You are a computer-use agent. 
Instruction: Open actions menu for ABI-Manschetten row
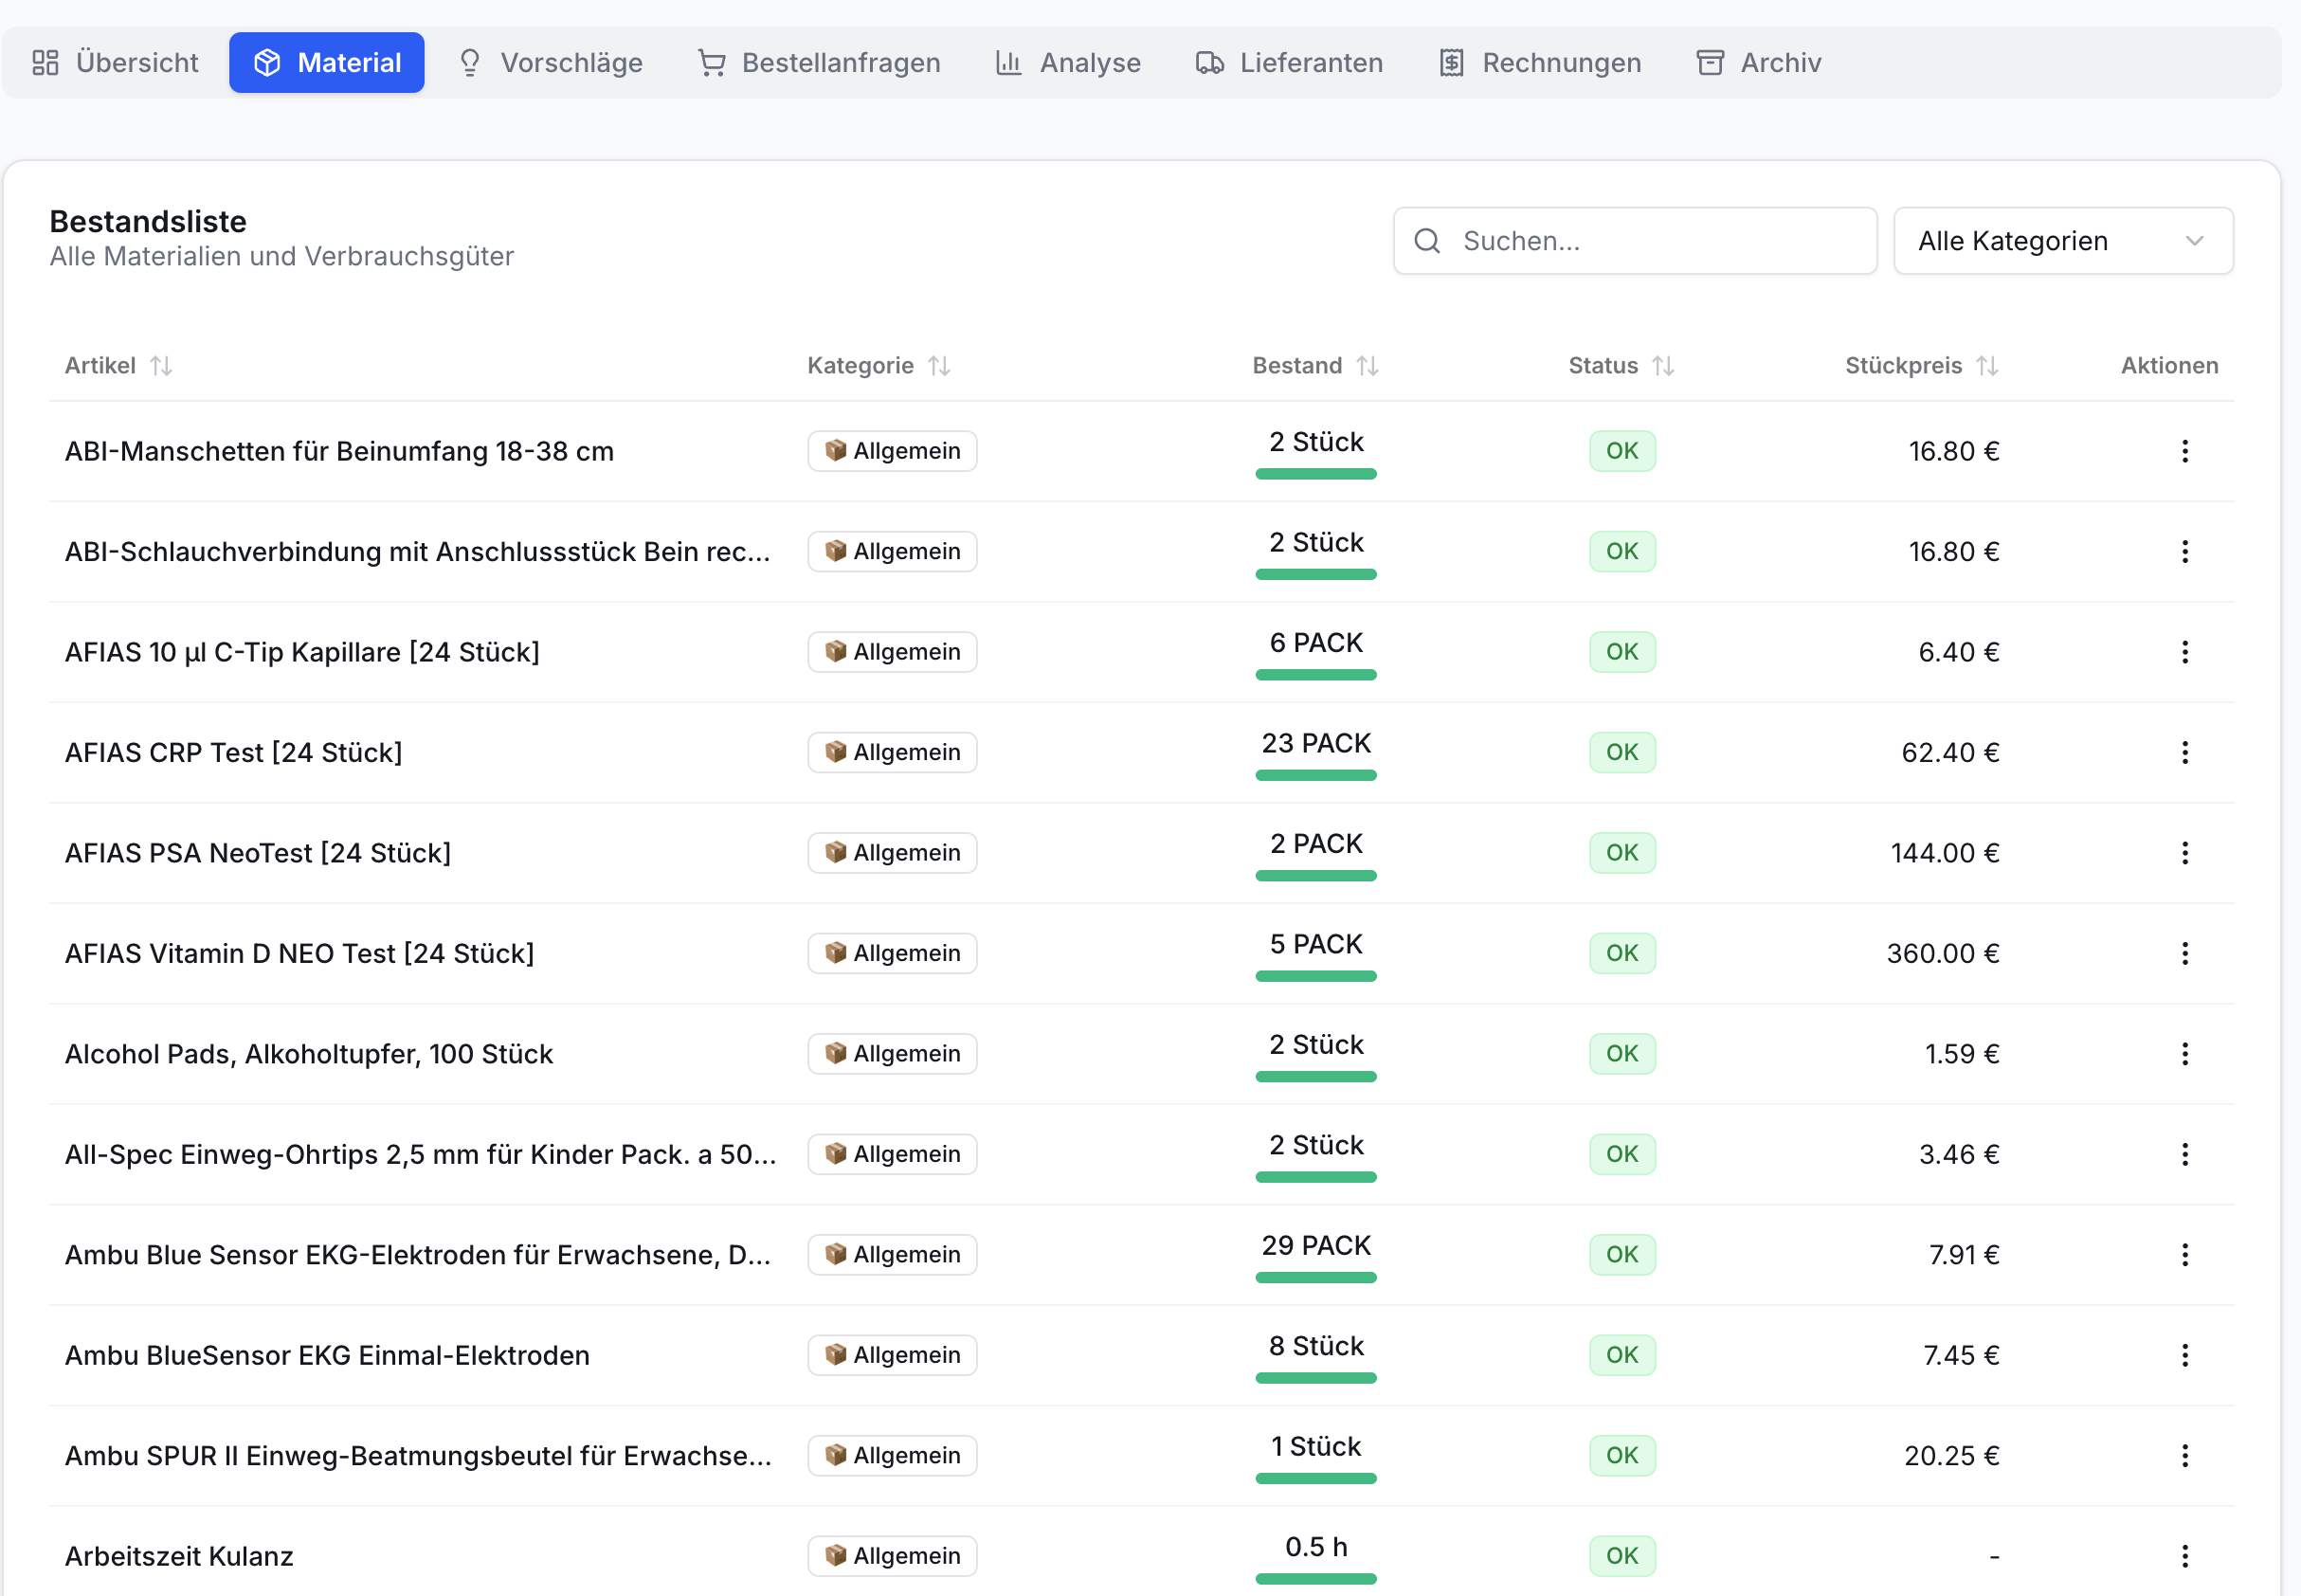tap(2184, 451)
